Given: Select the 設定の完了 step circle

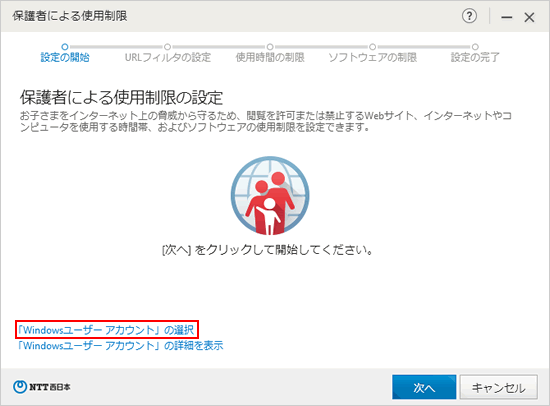Looking at the screenshot, I should [475, 47].
